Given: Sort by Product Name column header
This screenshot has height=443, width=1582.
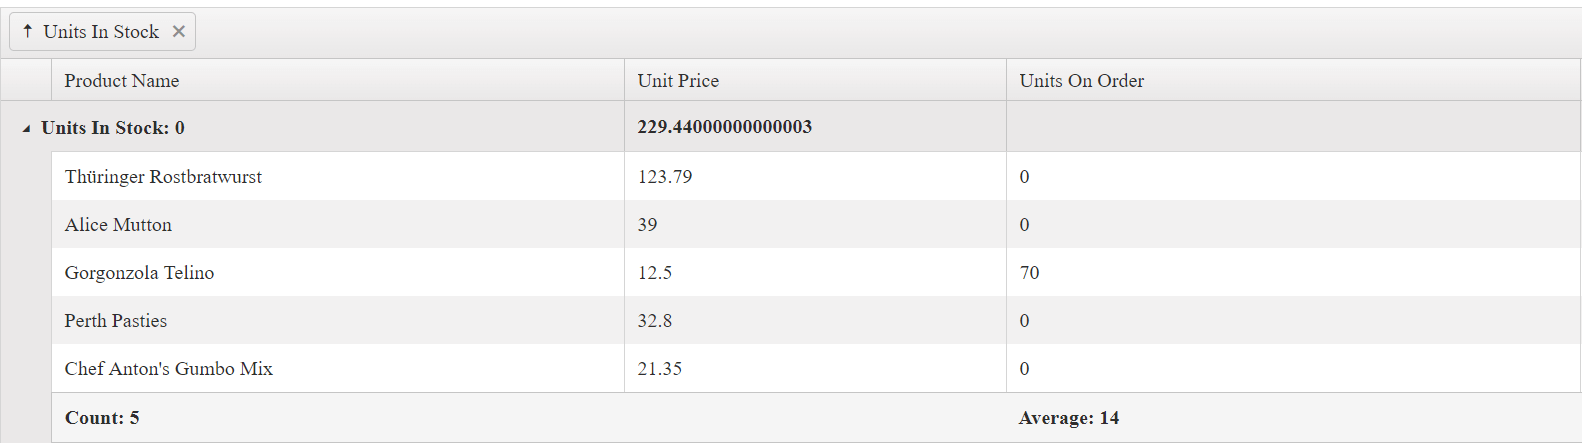Looking at the screenshot, I should 122,81.
